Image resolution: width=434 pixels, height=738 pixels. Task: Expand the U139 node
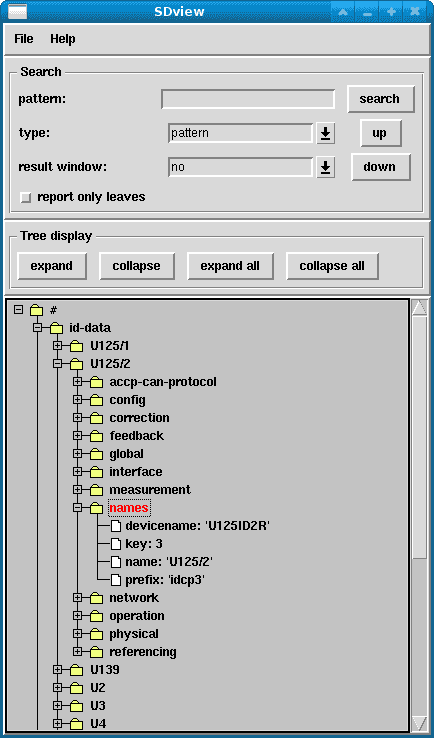click(x=57, y=670)
